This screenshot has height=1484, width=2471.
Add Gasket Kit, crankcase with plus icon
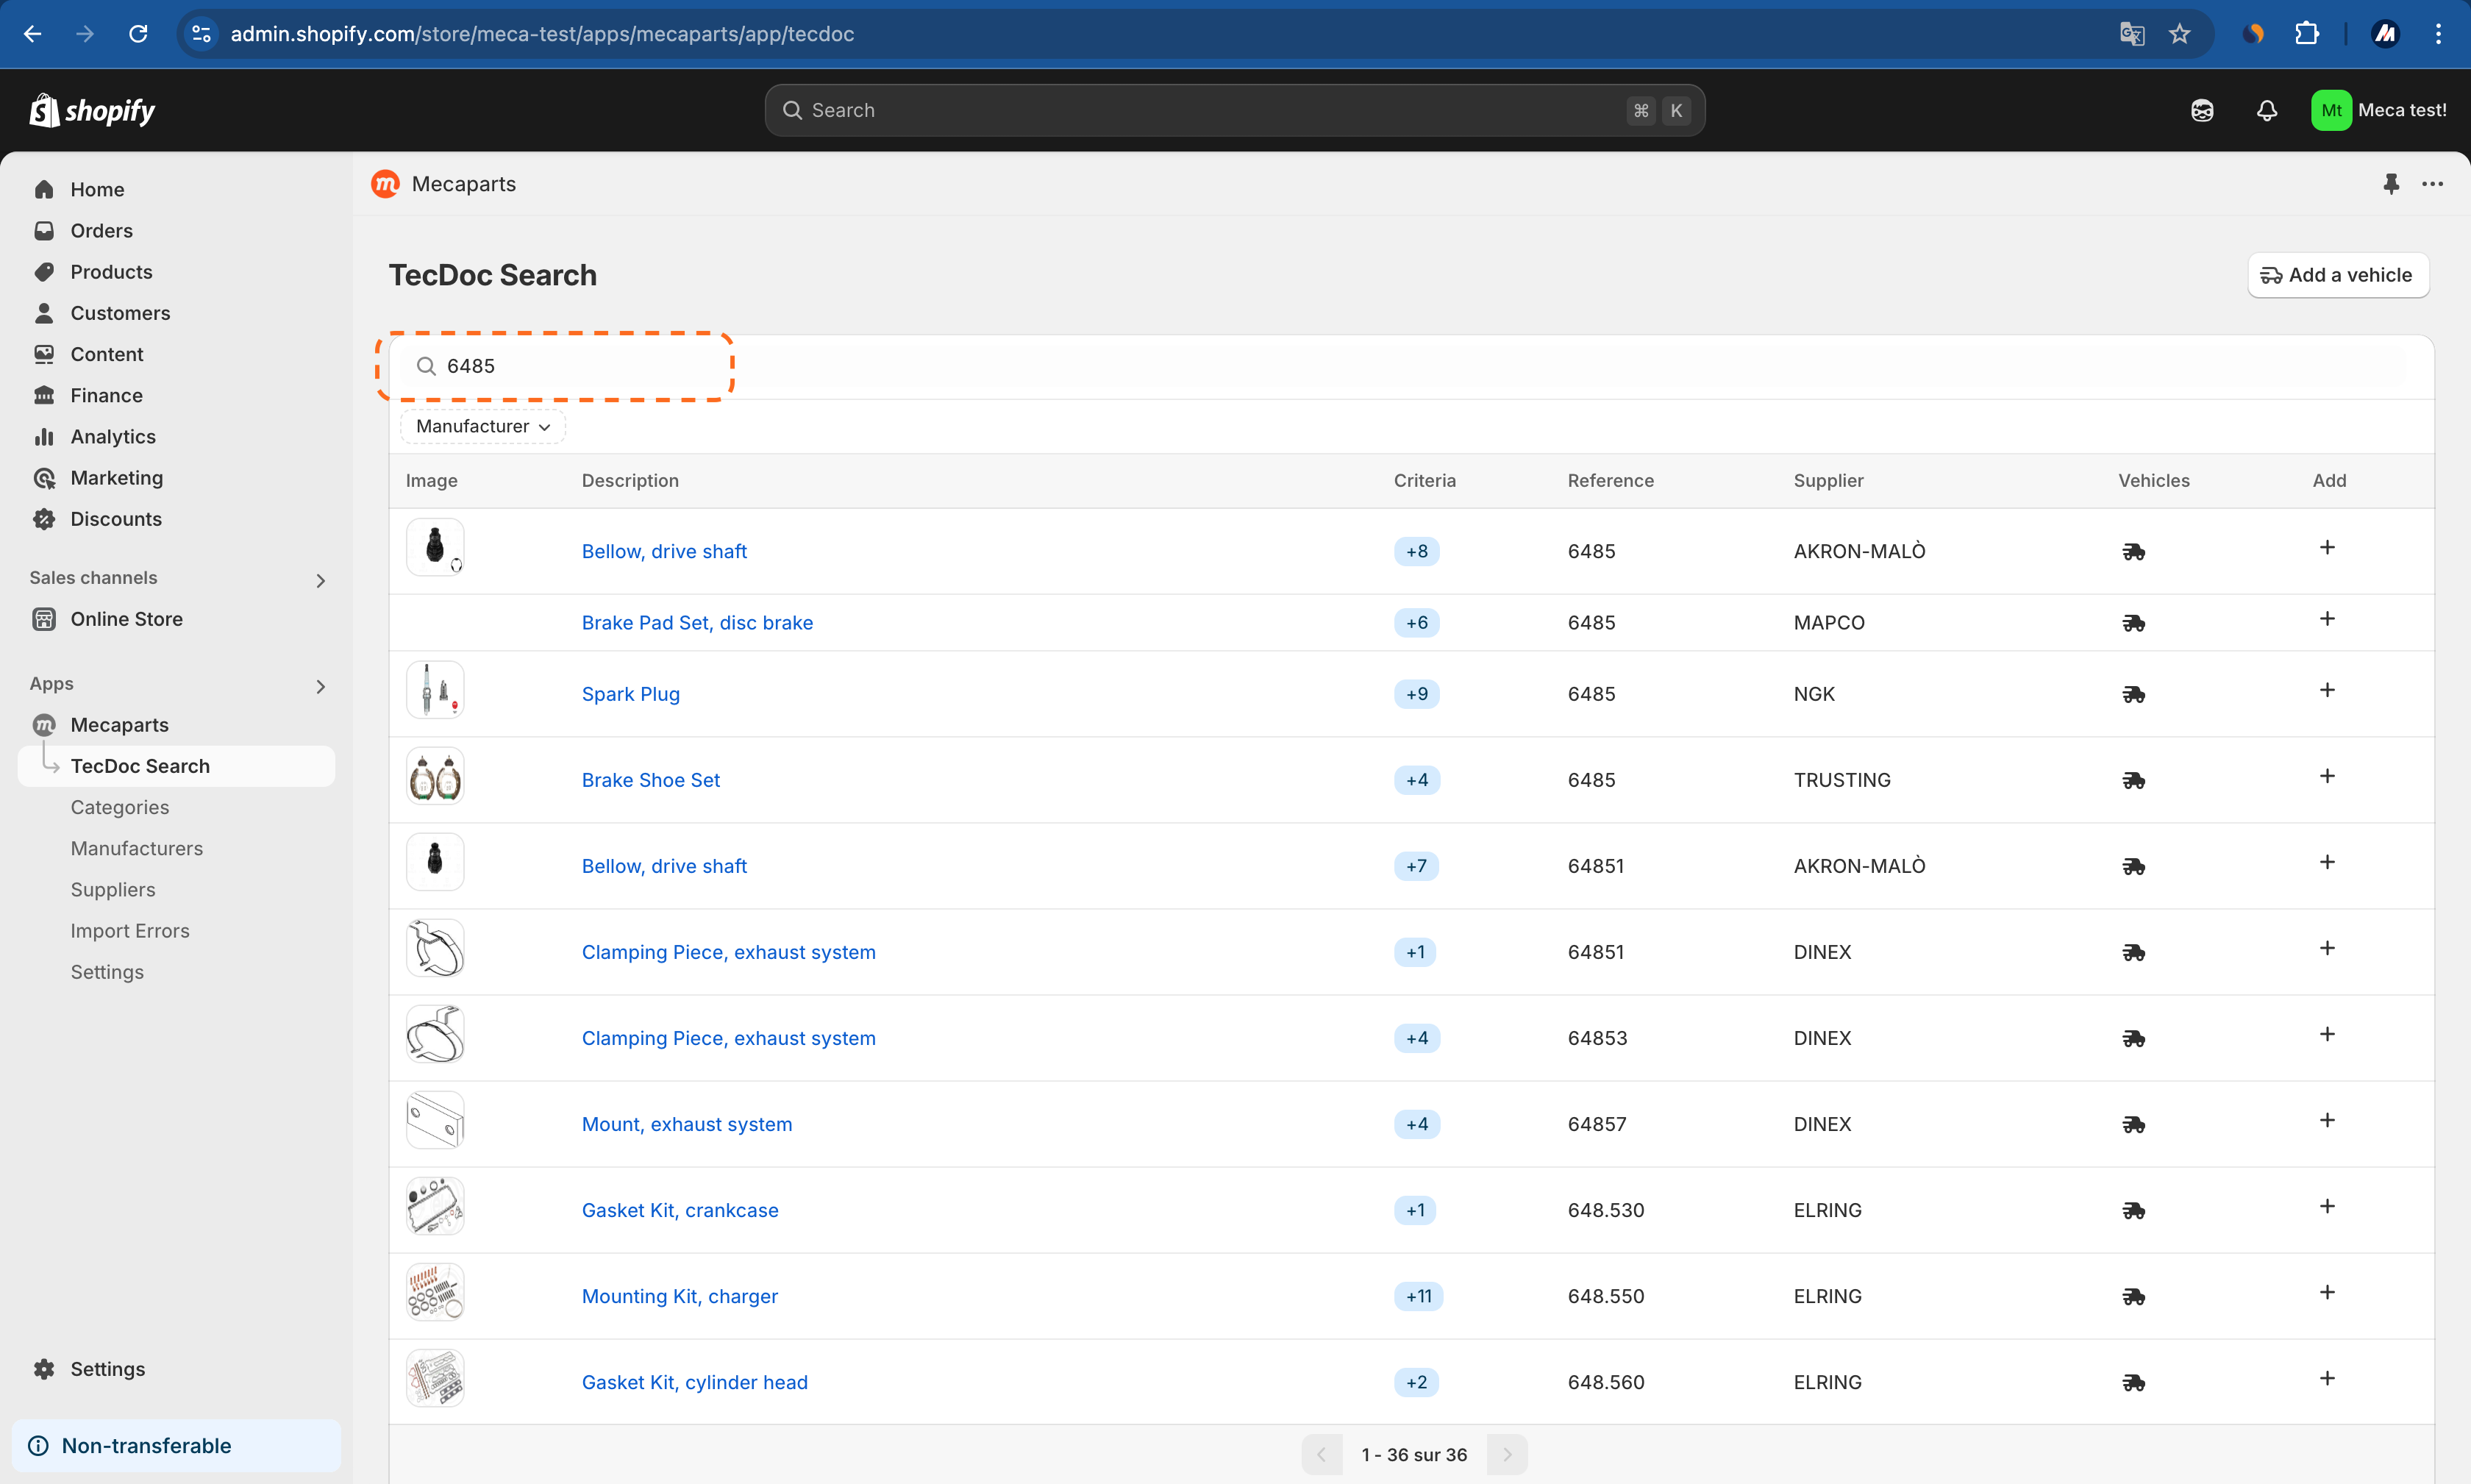(x=2327, y=1206)
